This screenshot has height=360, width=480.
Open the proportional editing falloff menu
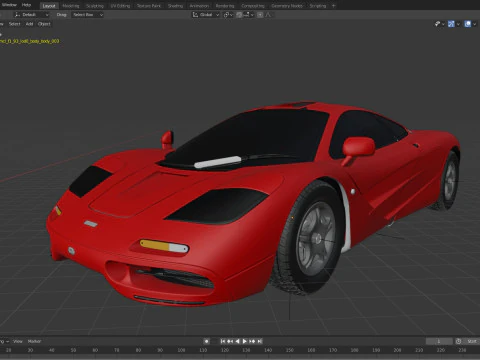tap(268, 15)
